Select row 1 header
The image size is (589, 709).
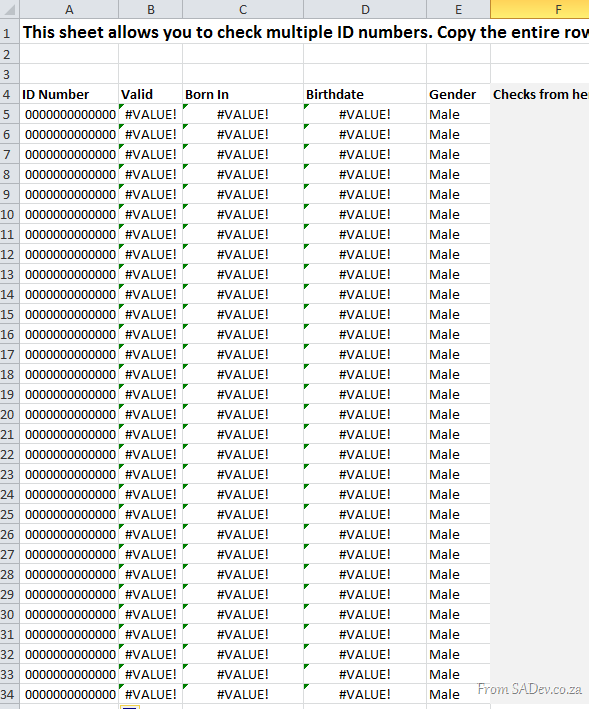9,33
